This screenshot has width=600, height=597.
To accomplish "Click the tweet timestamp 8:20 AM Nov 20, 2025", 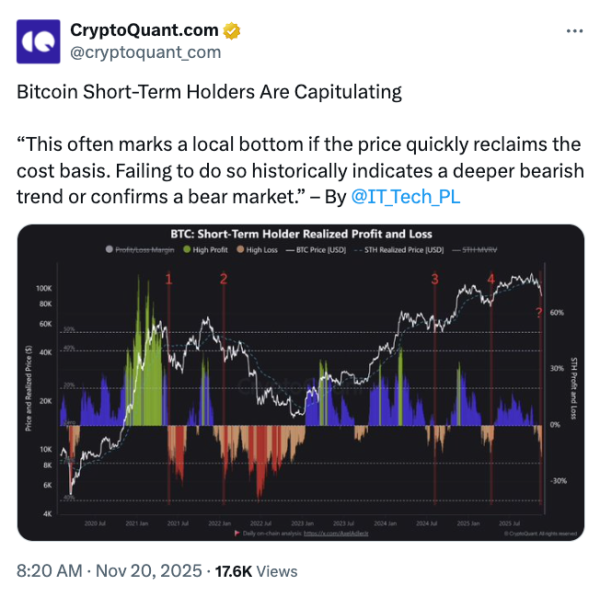I will (x=108, y=571).
